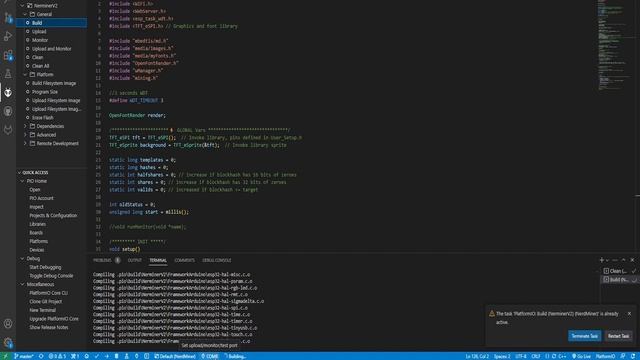The height and width of the screenshot is (360, 640).
Task: Open errors and warnings count in status bar
Action: tap(57, 356)
